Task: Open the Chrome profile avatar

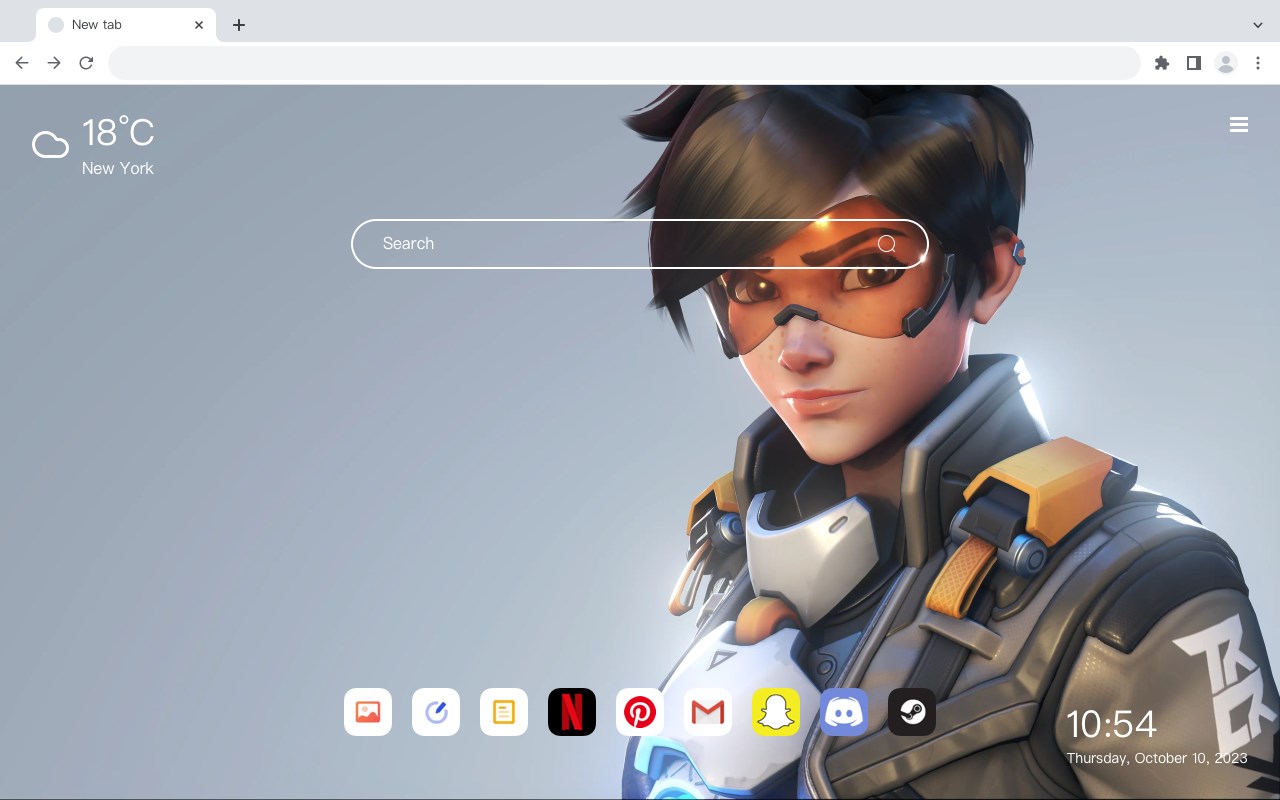Action: click(1226, 63)
